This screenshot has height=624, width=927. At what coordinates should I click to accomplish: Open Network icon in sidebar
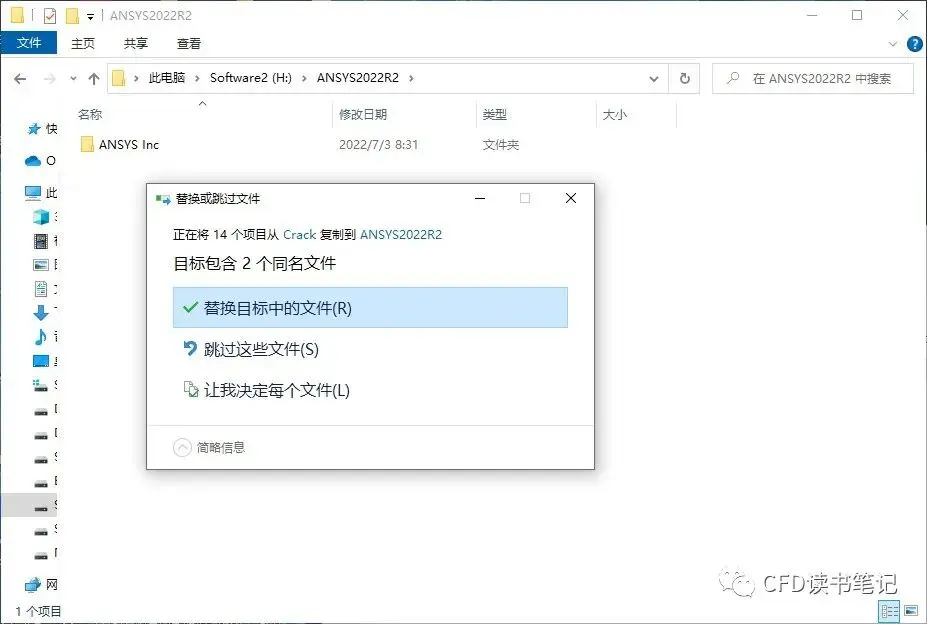pos(33,584)
